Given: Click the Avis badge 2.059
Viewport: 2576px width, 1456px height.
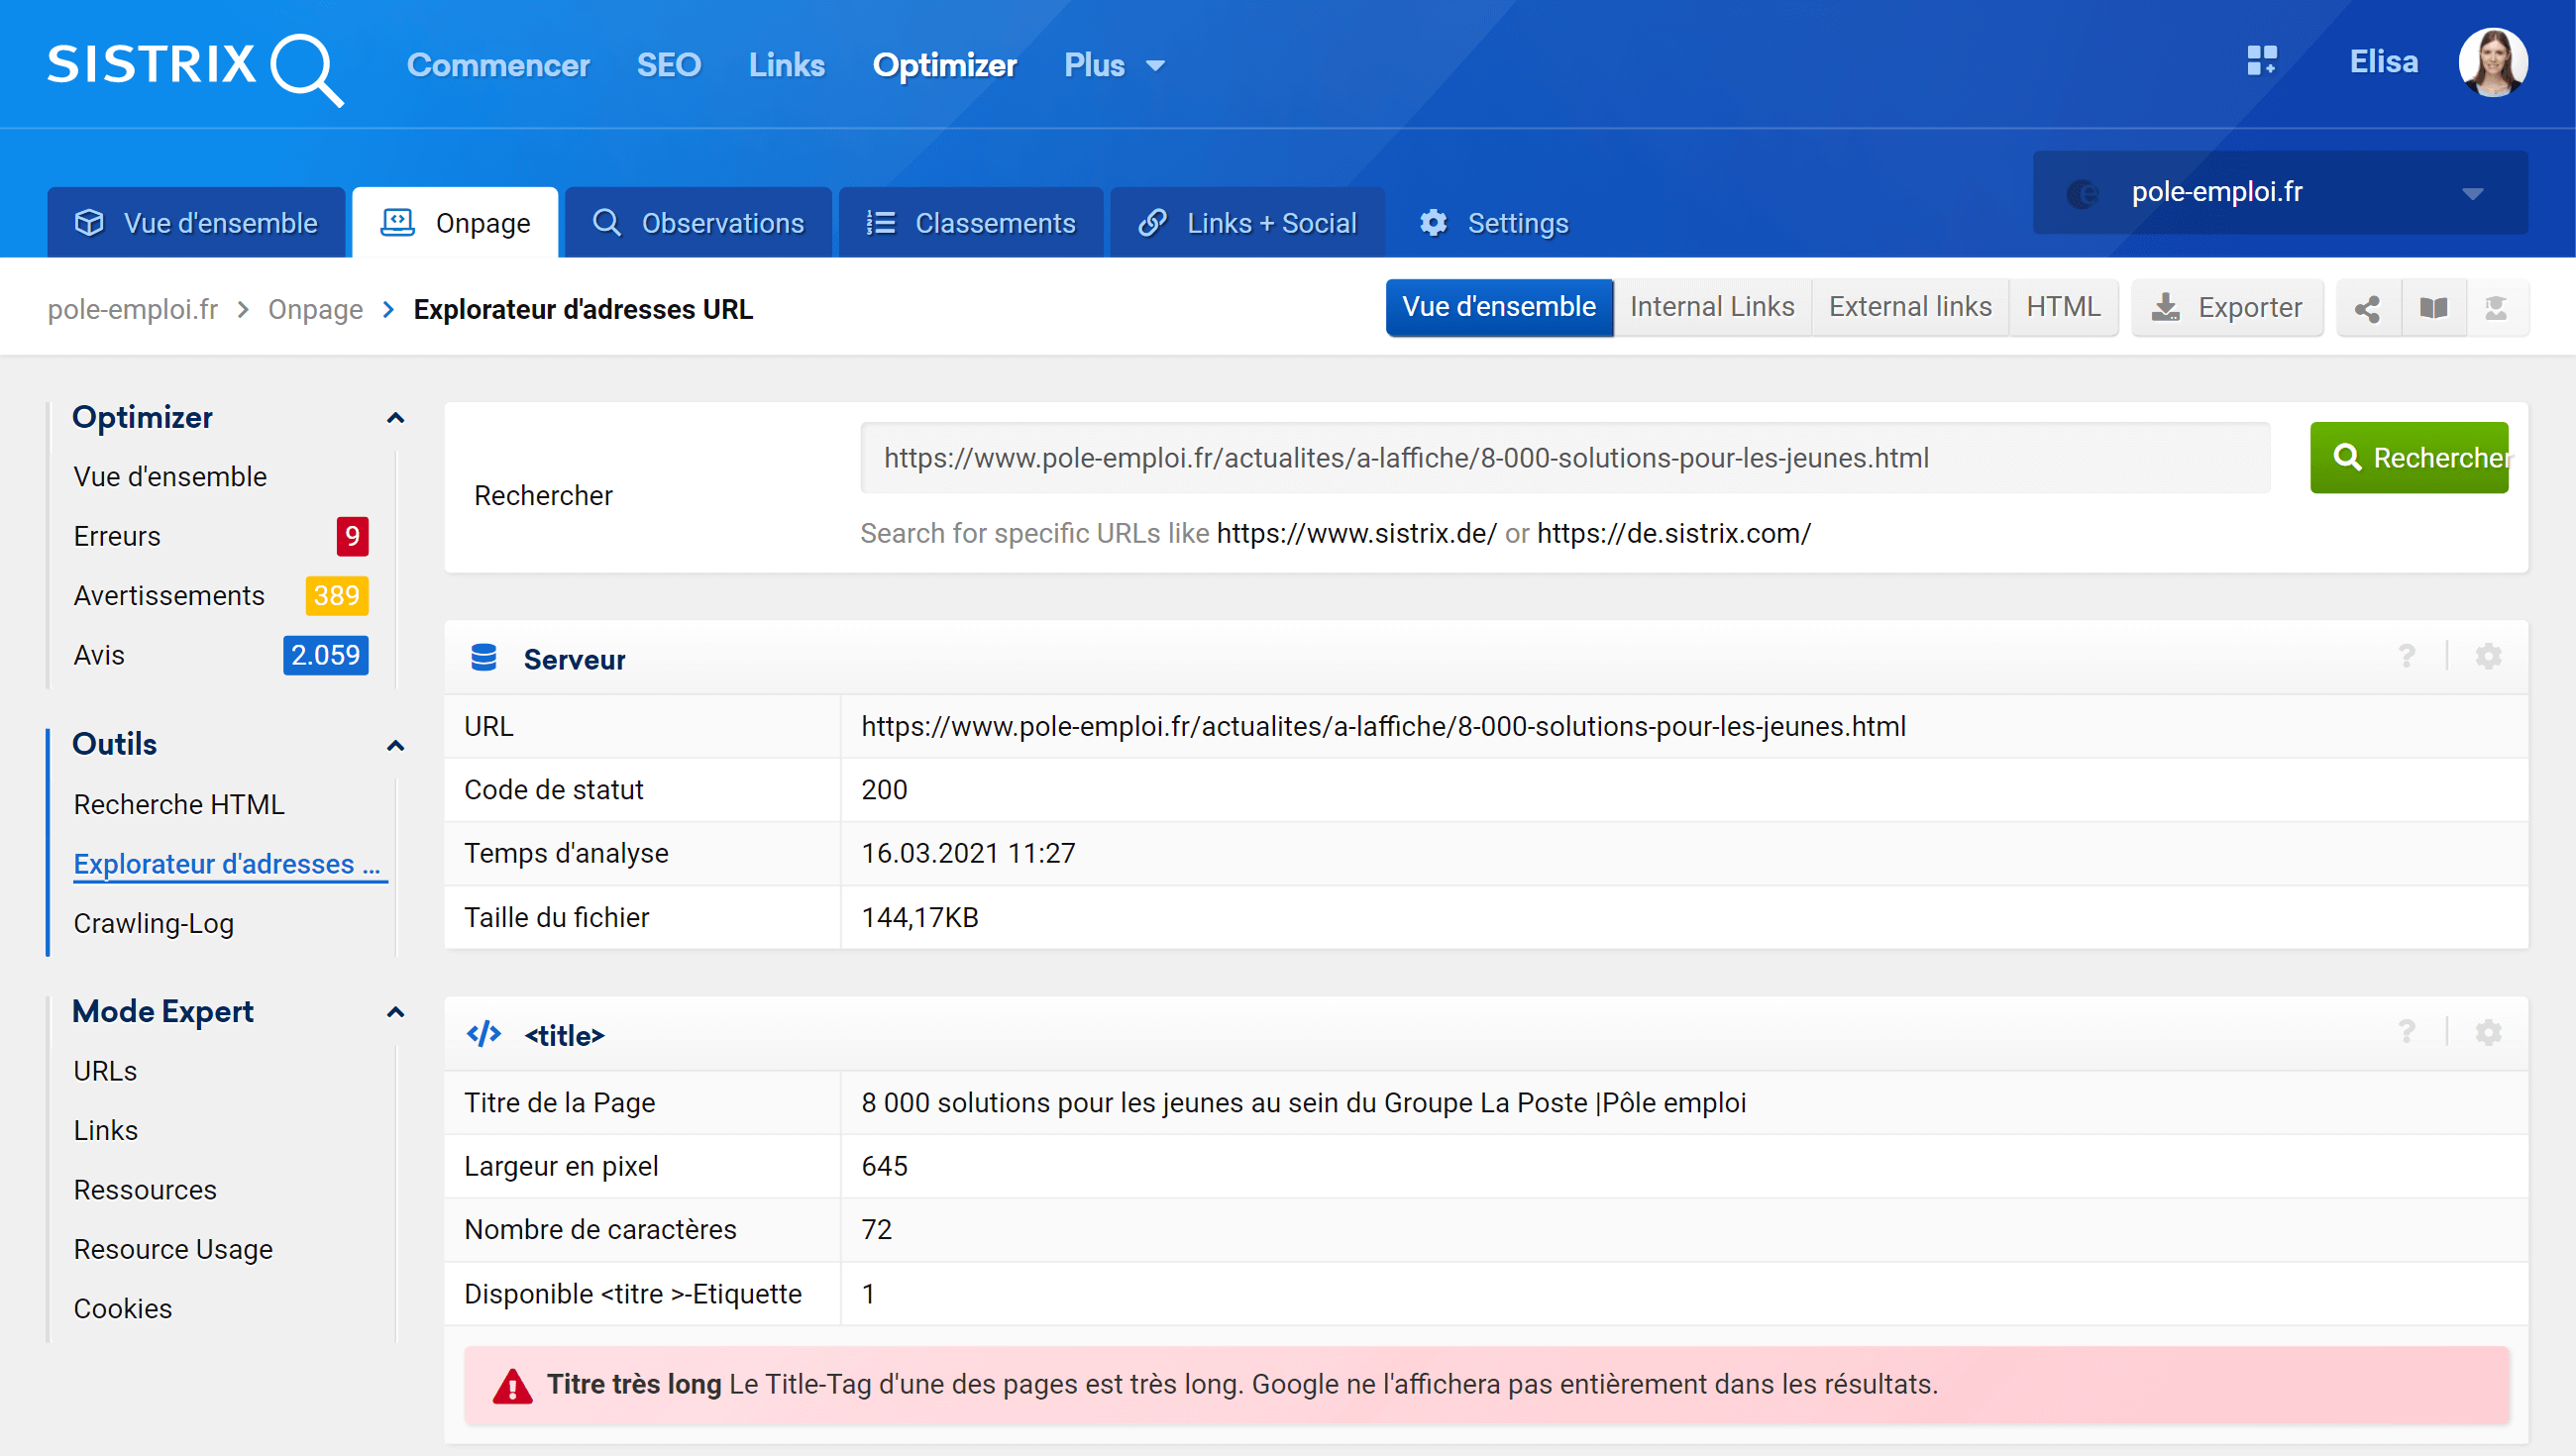Looking at the screenshot, I should pos(325,655).
